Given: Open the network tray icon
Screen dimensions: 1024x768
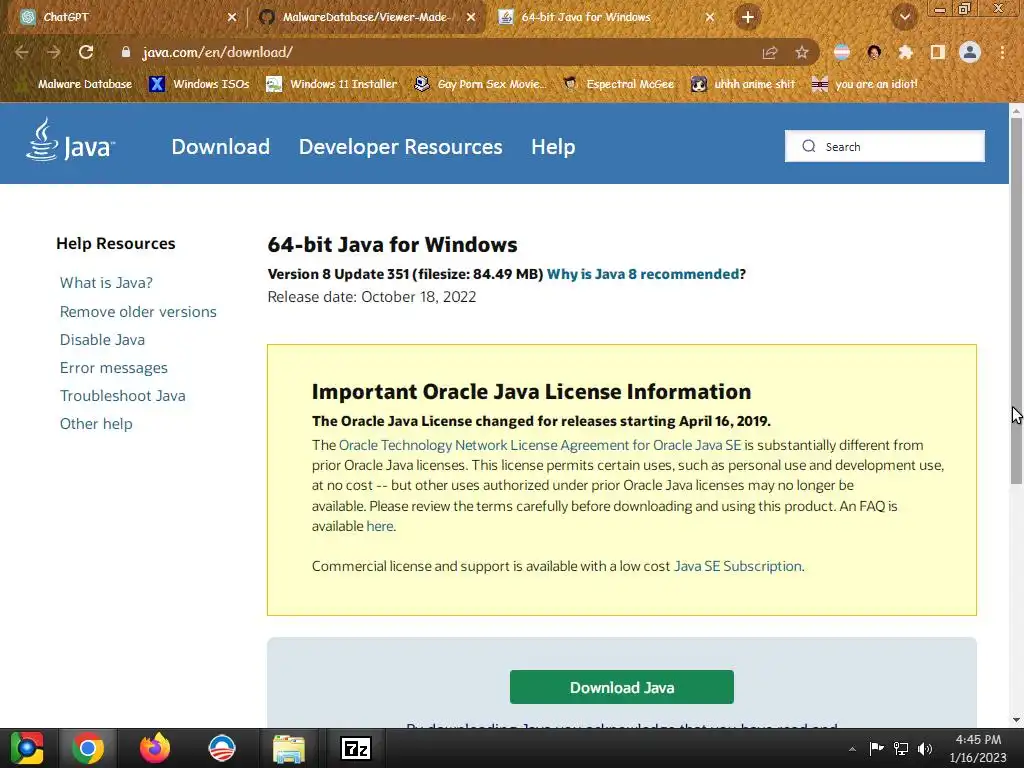Looking at the screenshot, I should tap(901, 749).
